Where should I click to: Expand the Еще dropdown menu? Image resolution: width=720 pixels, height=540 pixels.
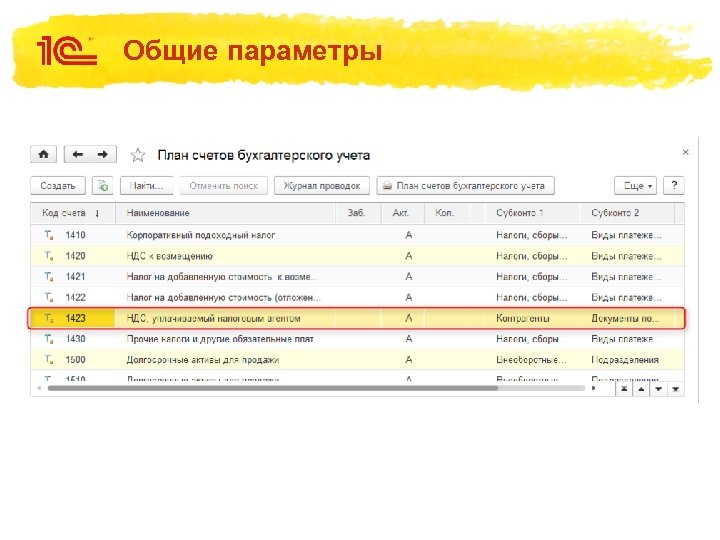pyautogui.click(x=636, y=186)
